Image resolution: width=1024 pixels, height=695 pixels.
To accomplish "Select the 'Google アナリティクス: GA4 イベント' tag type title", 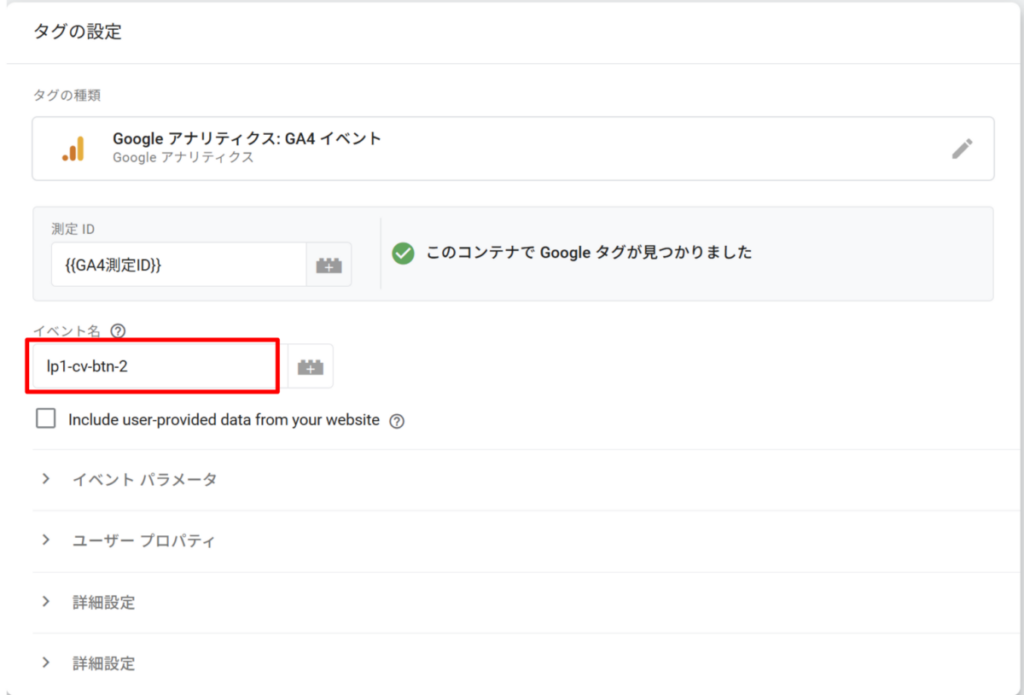I will 246,139.
